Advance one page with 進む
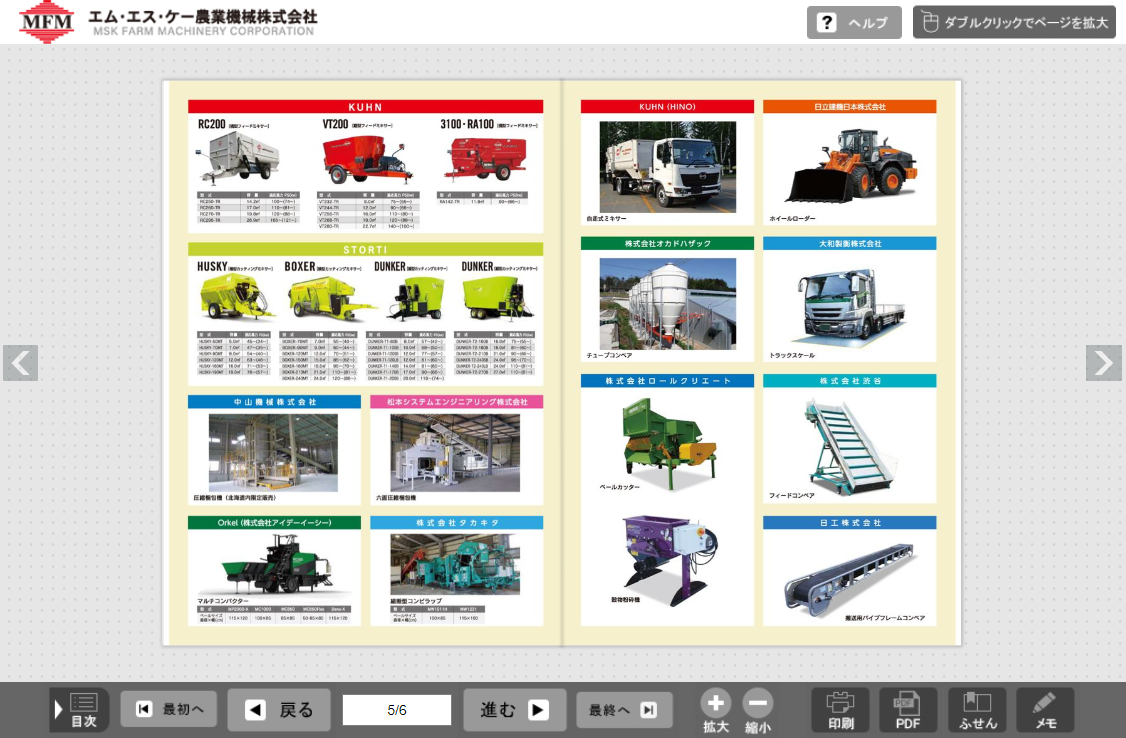1126x738 pixels. click(515, 710)
